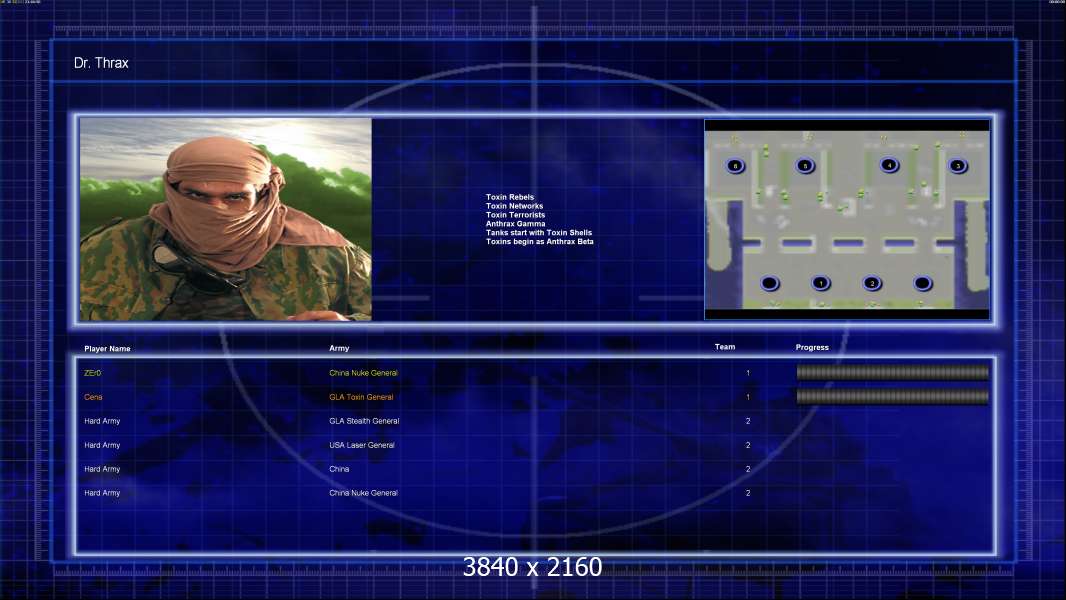Click Cena's loading progress bar
This screenshot has width=1066, height=600.
pyautogui.click(x=892, y=397)
